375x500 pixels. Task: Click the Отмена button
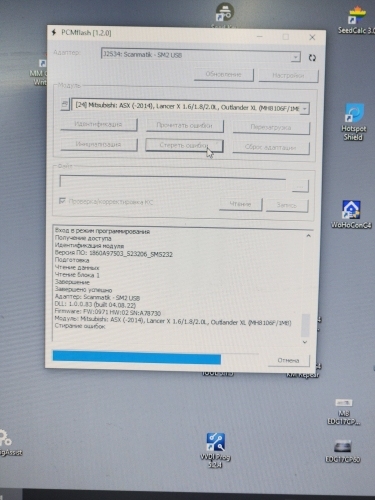tap(288, 360)
